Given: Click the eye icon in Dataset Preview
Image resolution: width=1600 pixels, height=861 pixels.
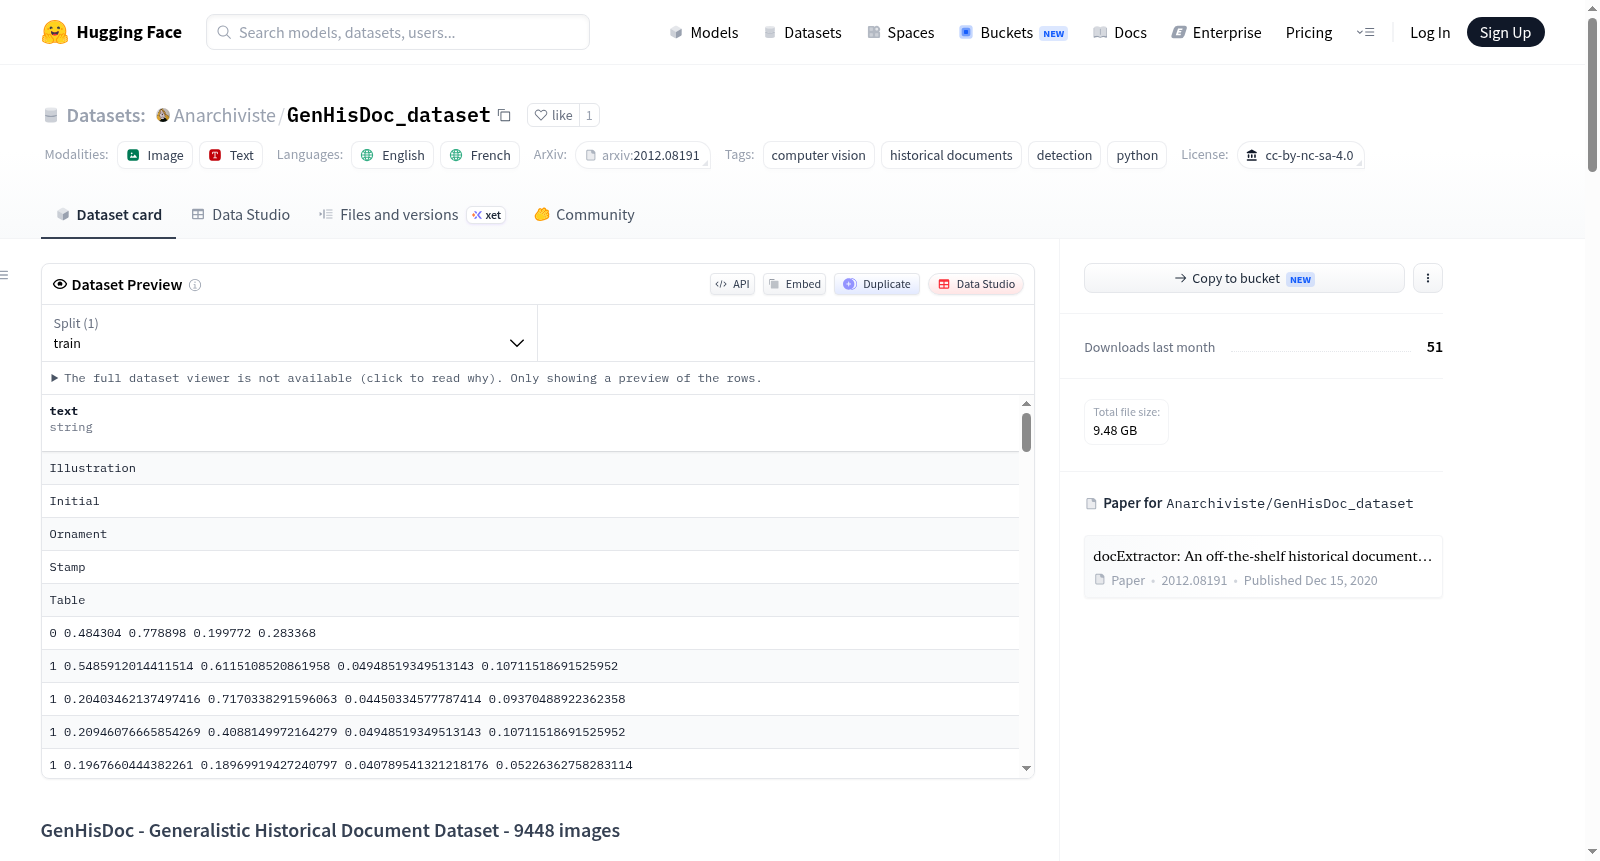Looking at the screenshot, I should 60,284.
